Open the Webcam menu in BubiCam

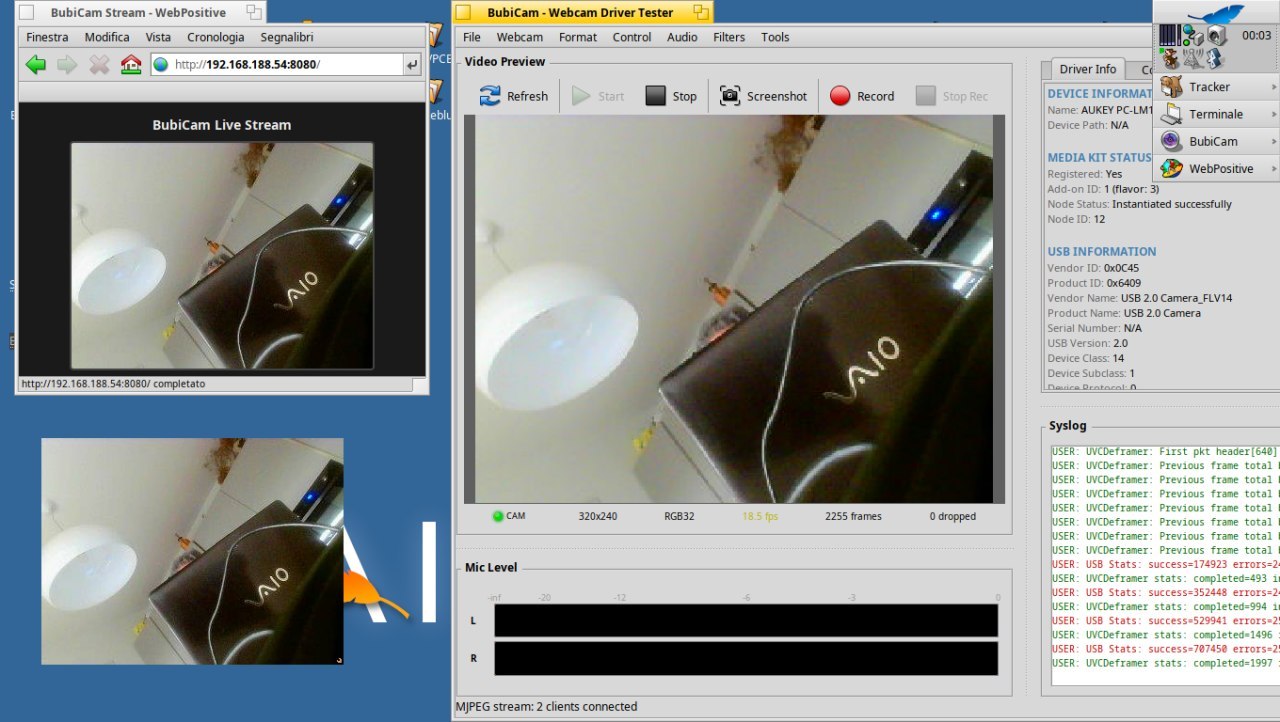(520, 37)
